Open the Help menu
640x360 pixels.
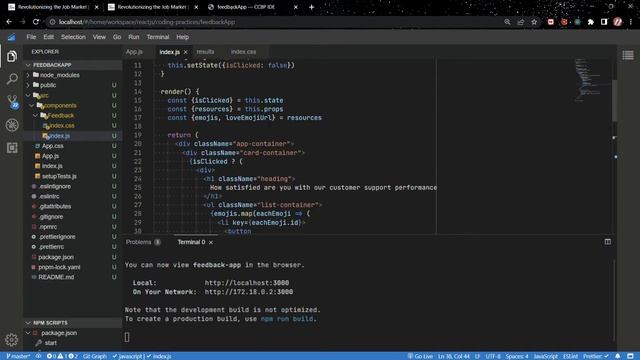pyautogui.click(x=182, y=37)
